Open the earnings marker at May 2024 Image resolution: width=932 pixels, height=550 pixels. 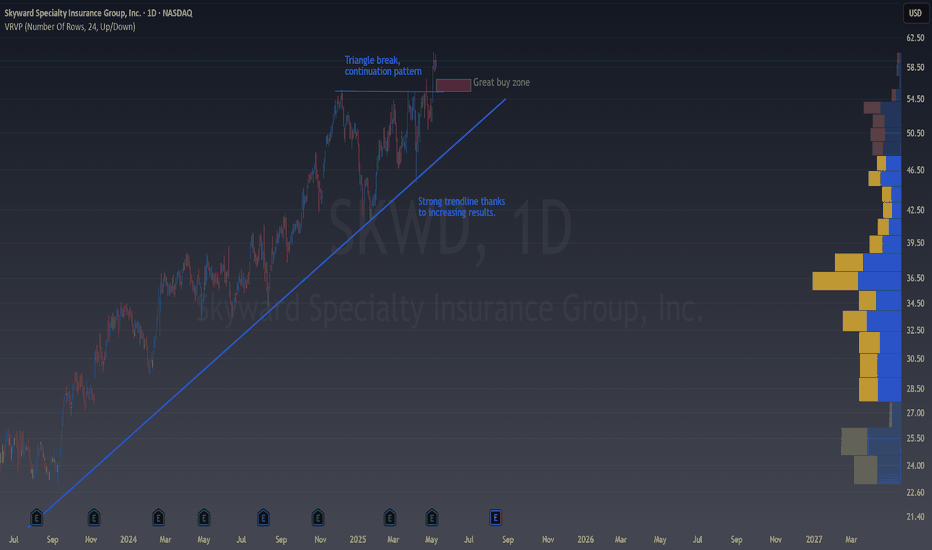tap(204, 517)
